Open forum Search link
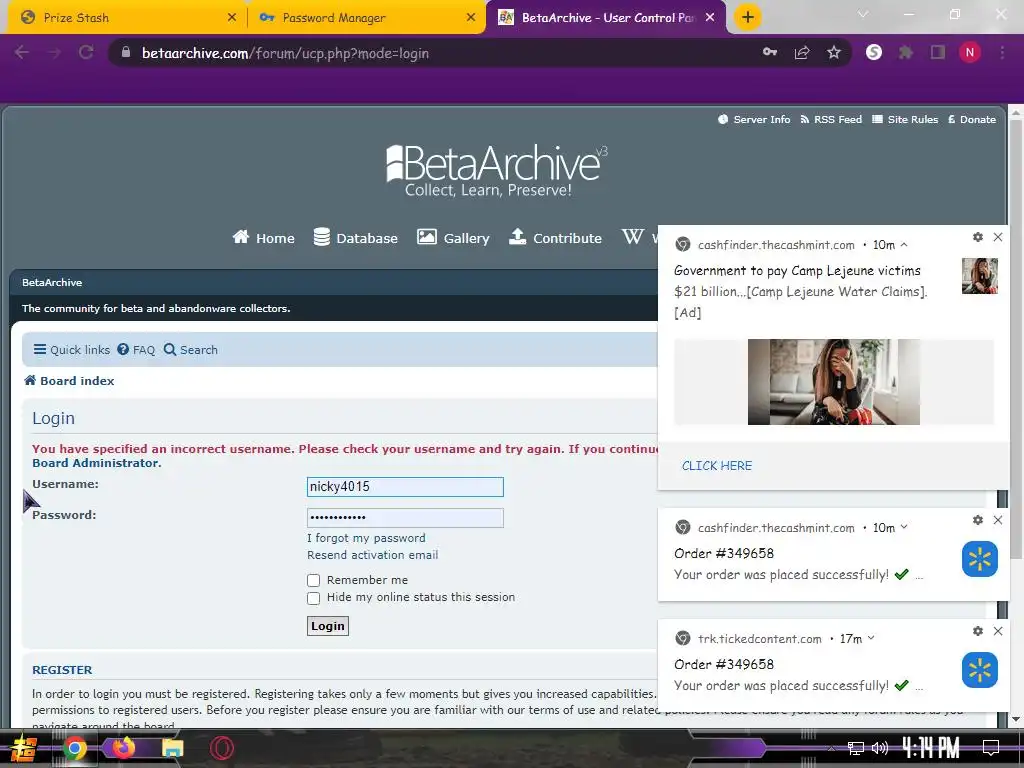 pyautogui.click(x=191, y=349)
